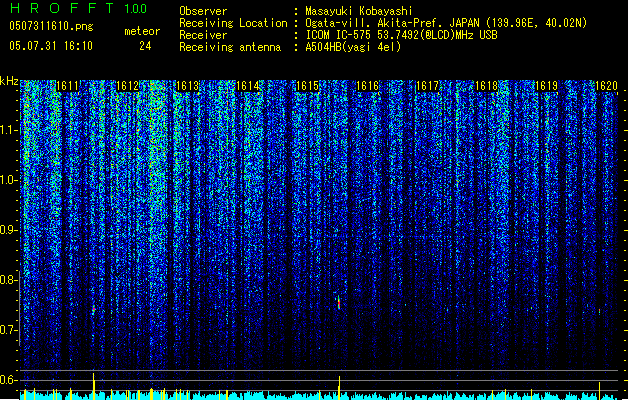Click the ICOM IC-575 receiver text
Screen dimensions: 629x400
click(401, 35)
